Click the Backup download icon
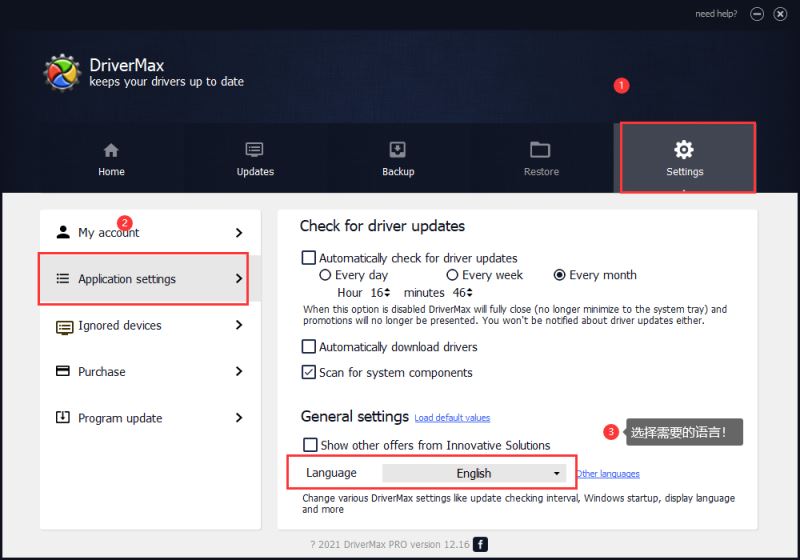This screenshot has height=560, width=800. pos(397,150)
